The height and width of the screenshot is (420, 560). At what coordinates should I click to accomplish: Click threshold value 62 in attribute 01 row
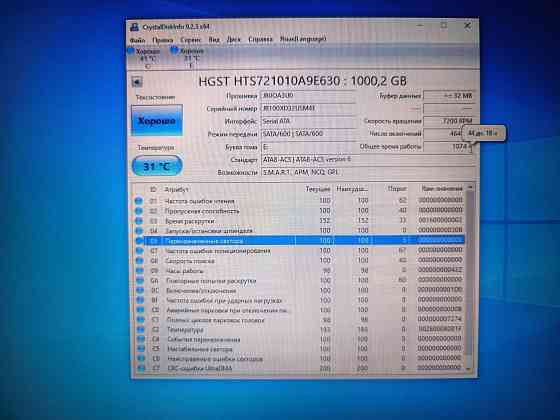pyautogui.click(x=402, y=200)
